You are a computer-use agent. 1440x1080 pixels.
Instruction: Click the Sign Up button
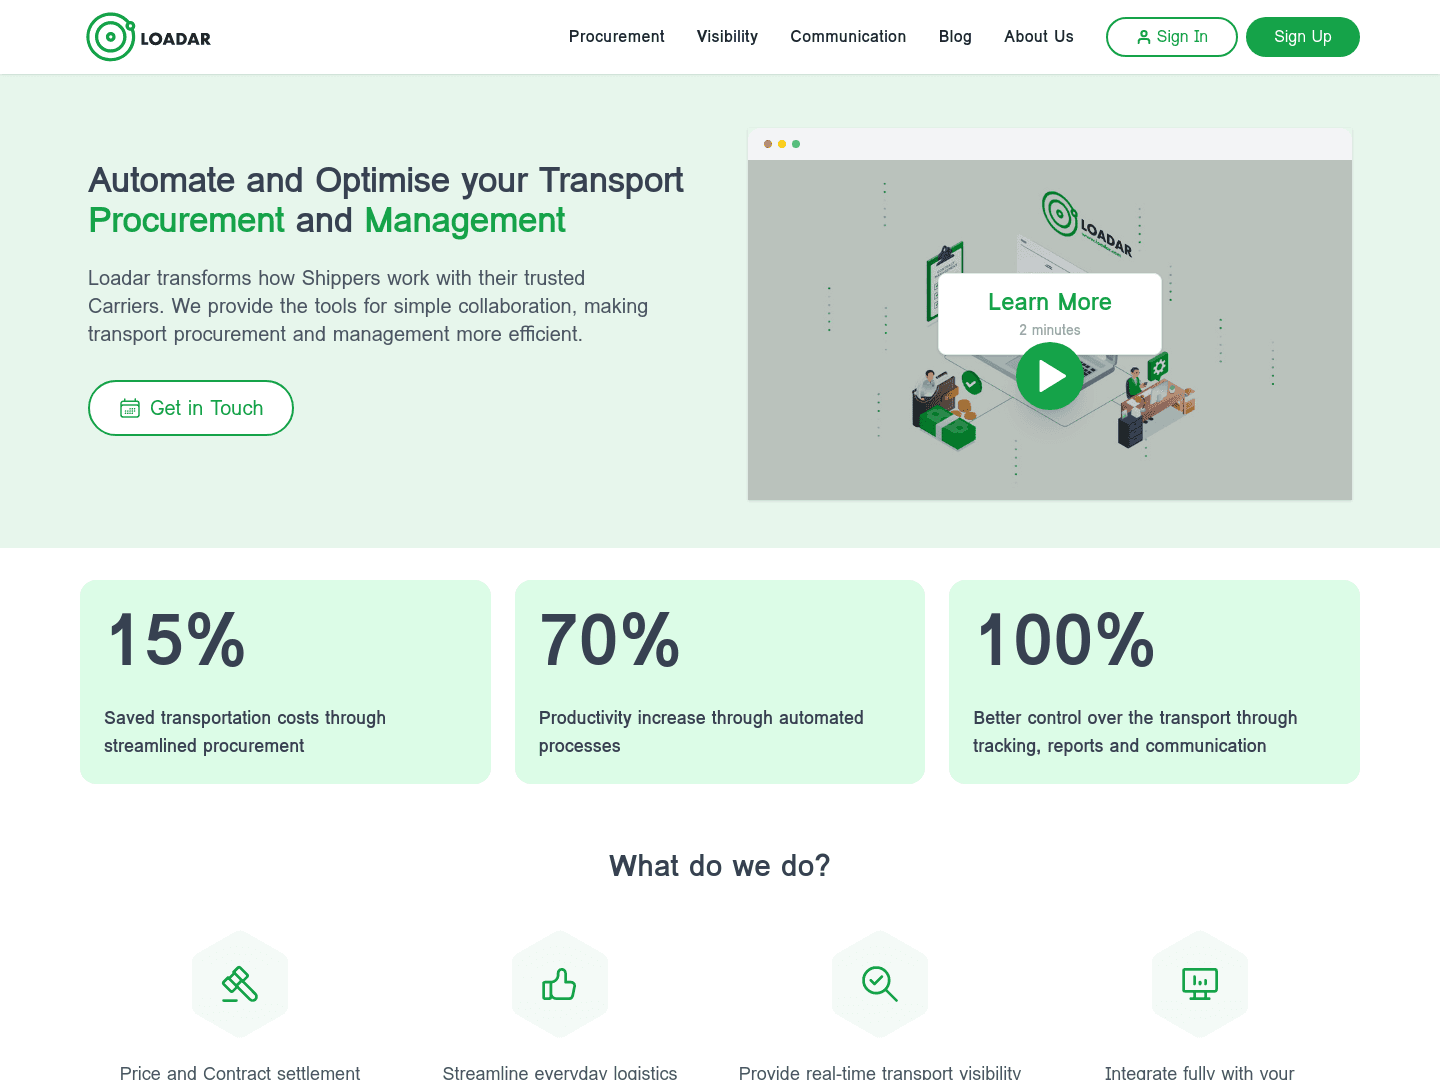(x=1302, y=36)
